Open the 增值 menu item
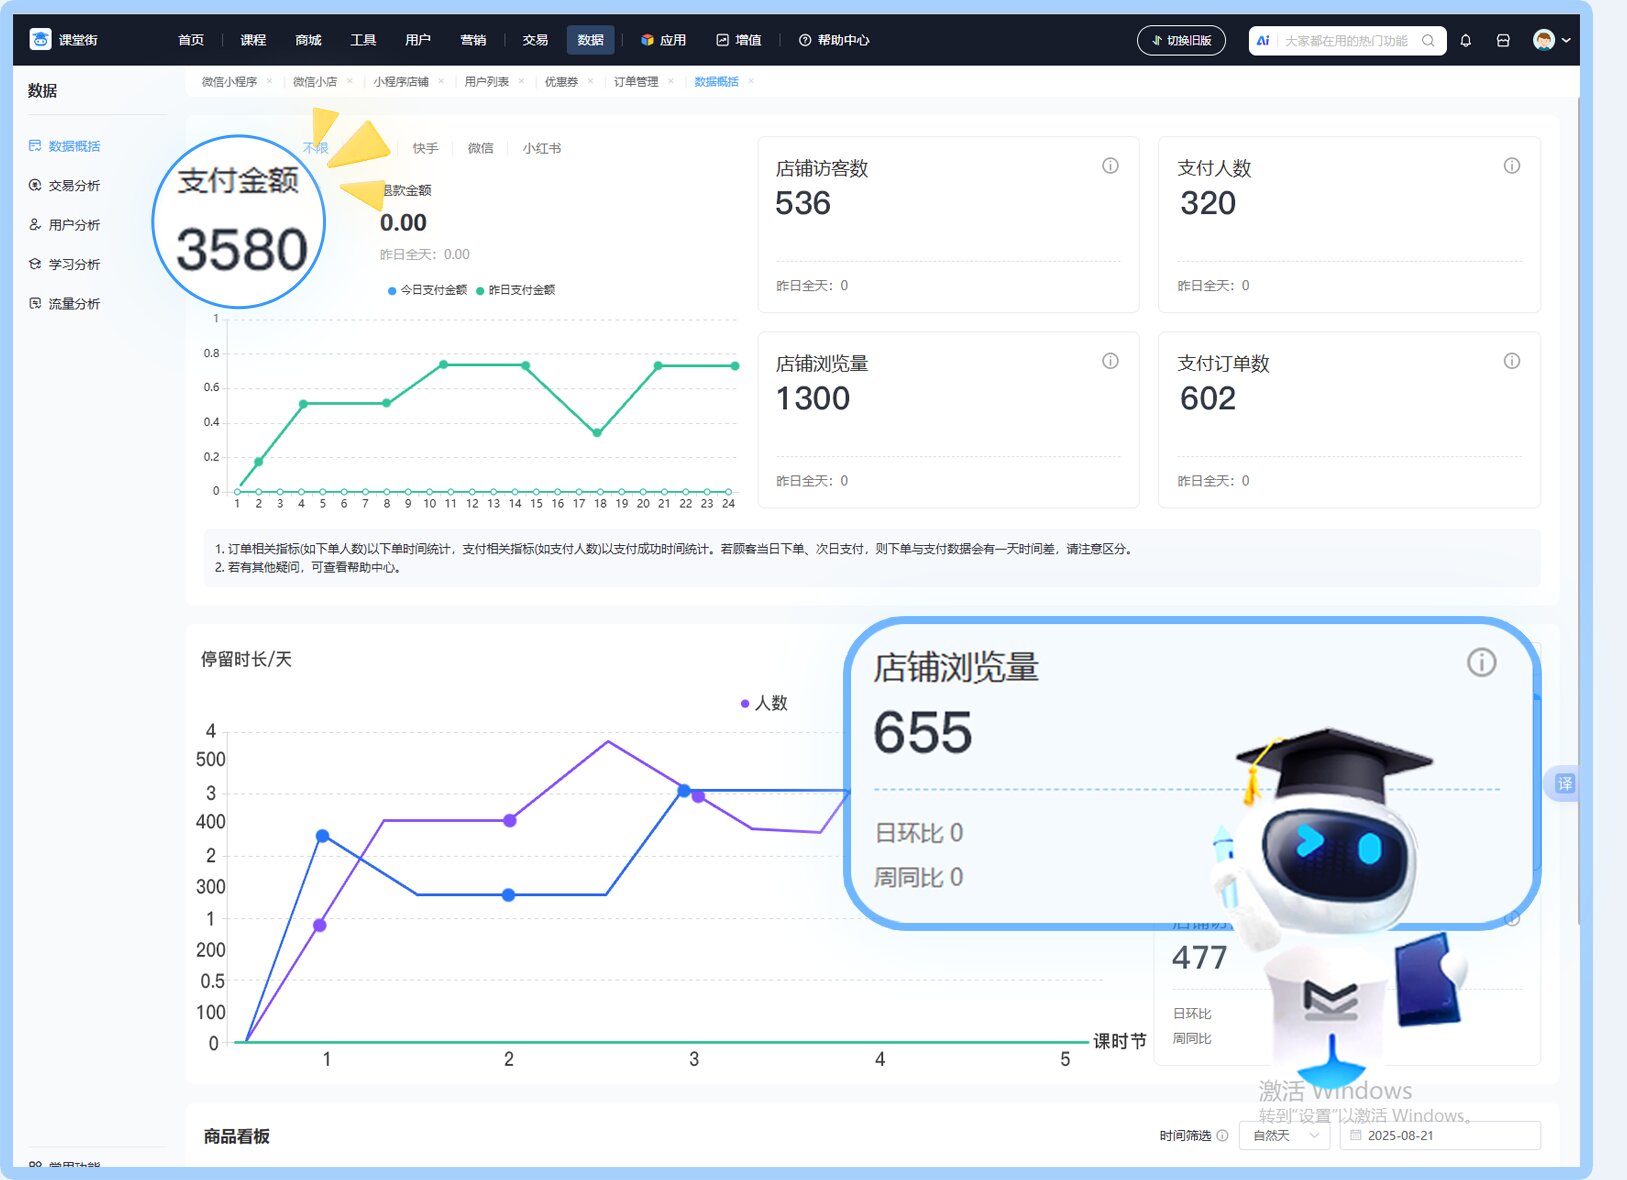 click(x=739, y=40)
